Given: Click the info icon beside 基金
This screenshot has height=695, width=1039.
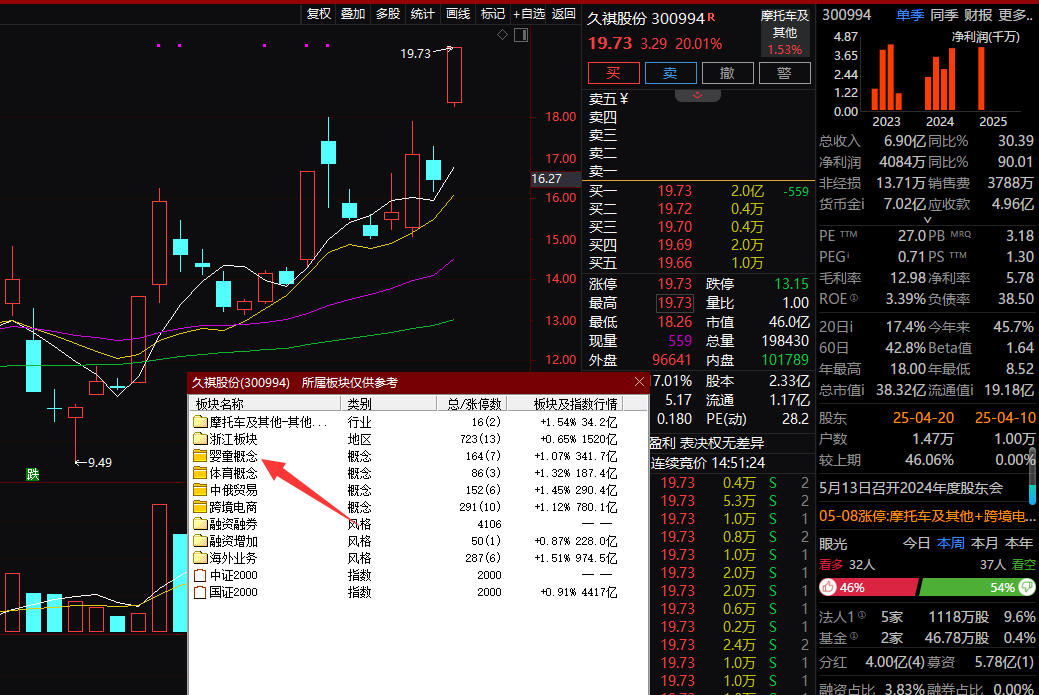Looking at the screenshot, I should [854, 637].
